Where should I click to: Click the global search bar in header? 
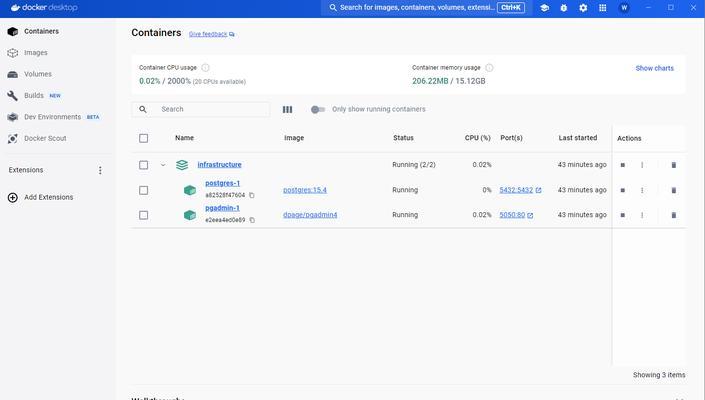427,8
